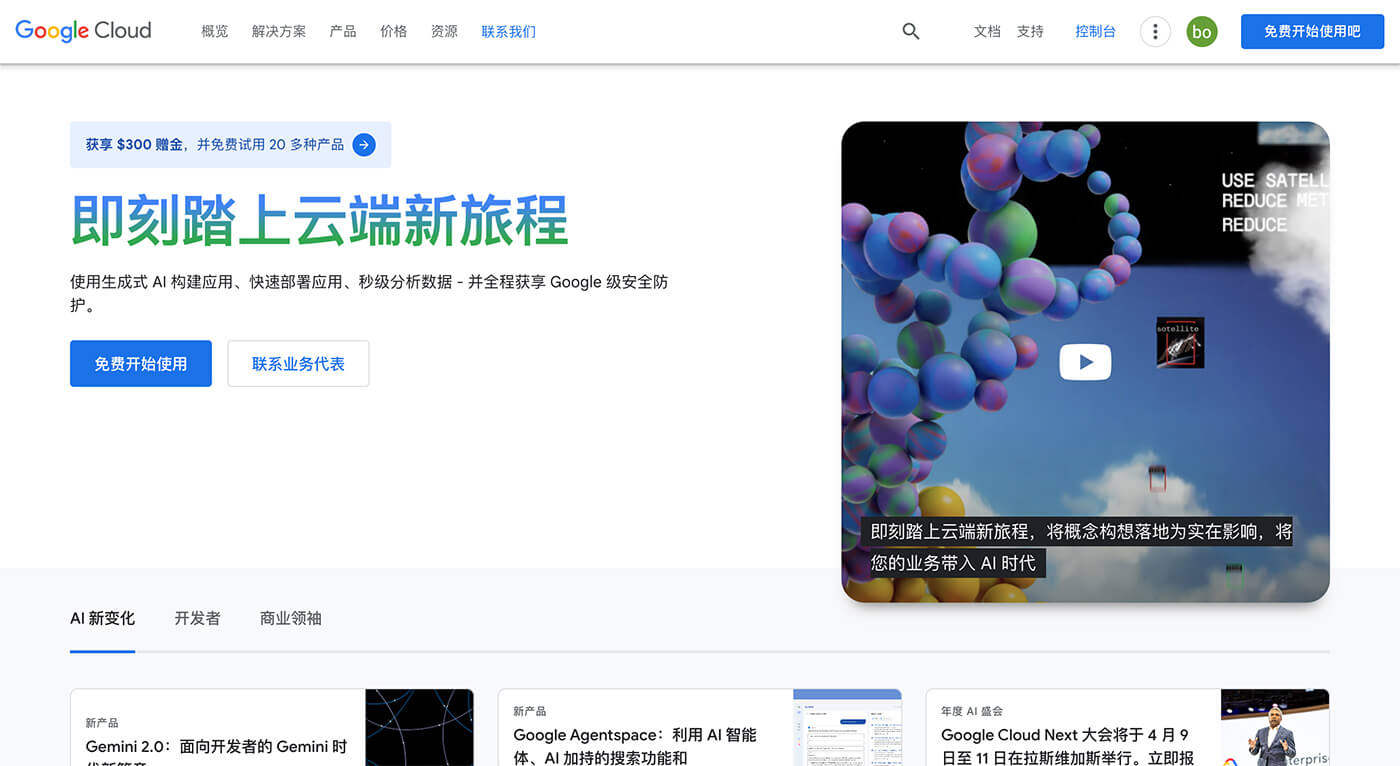
Task: Open the 资源 menu
Action: pyautogui.click(x=444, y=32)
